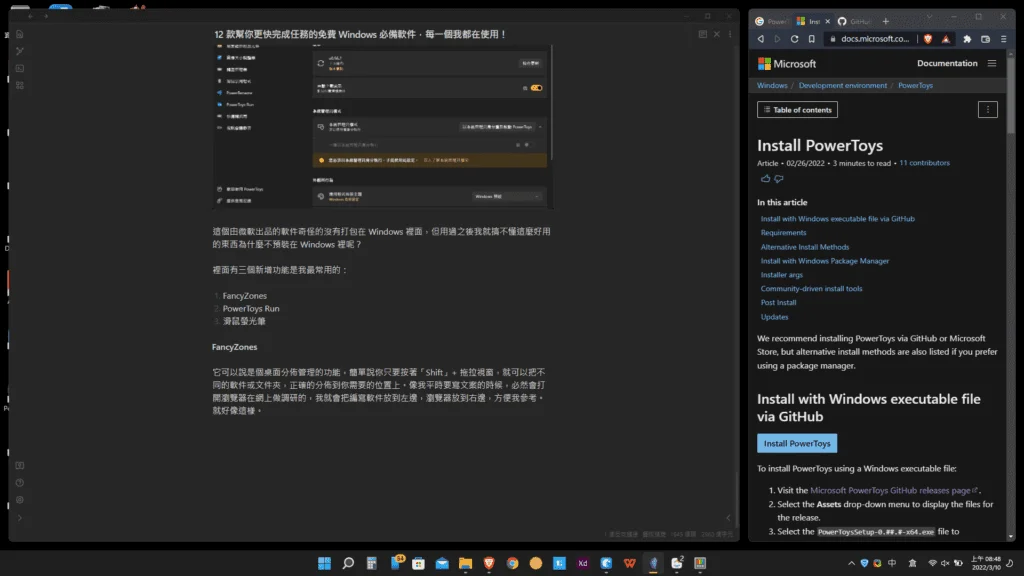Navigate back with the note app's arrow
The height and width of the screenshot is (576, 1024).
coord(30,16)
